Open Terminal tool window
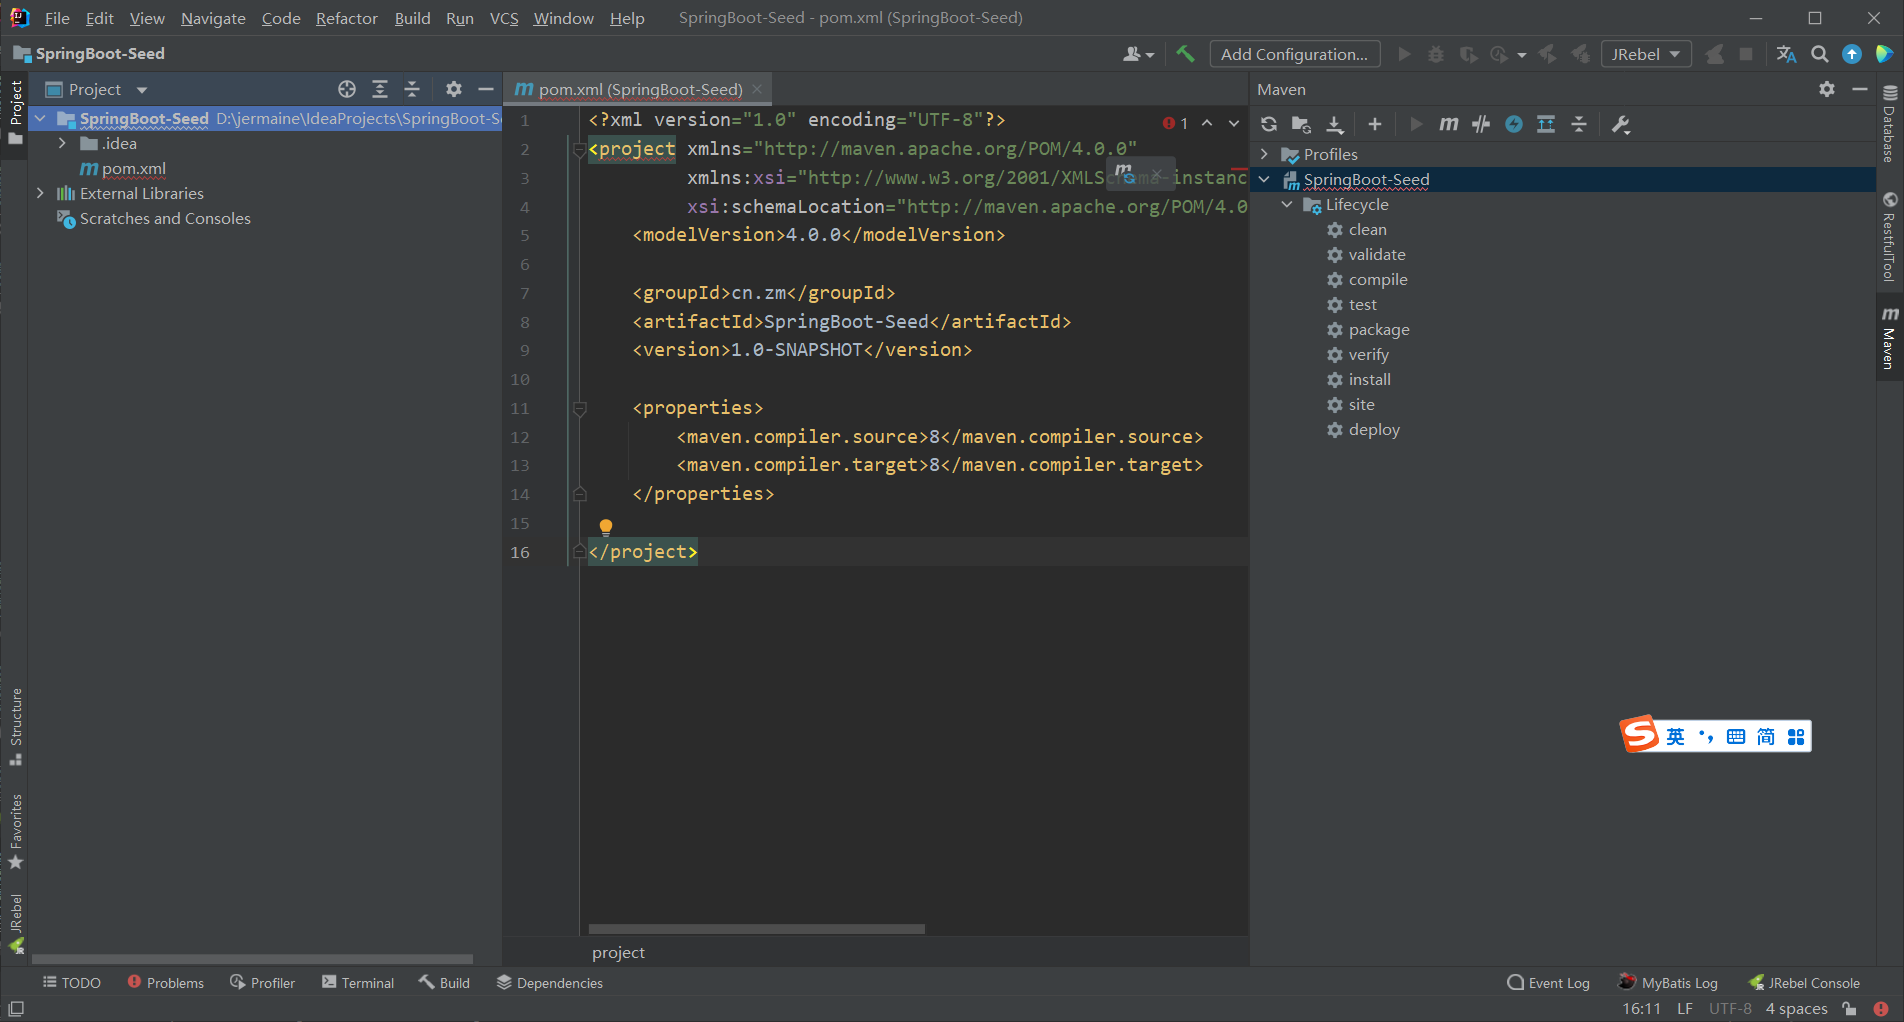This screenshot has height=1022, width=1904. click(358, 983)
